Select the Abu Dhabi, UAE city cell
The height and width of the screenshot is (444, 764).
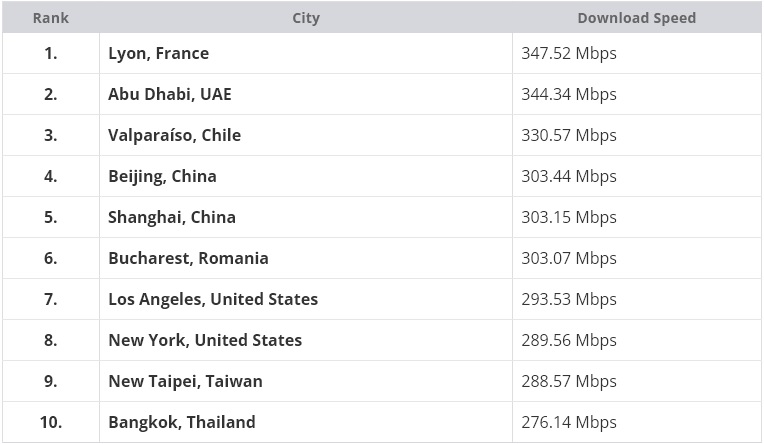click(x=169, y=94)
